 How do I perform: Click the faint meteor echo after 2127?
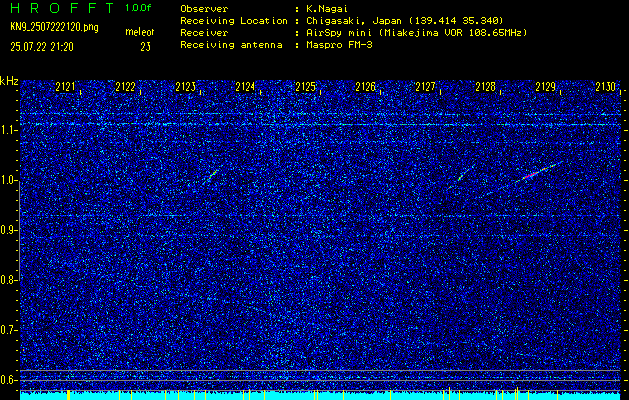(461, 176)
